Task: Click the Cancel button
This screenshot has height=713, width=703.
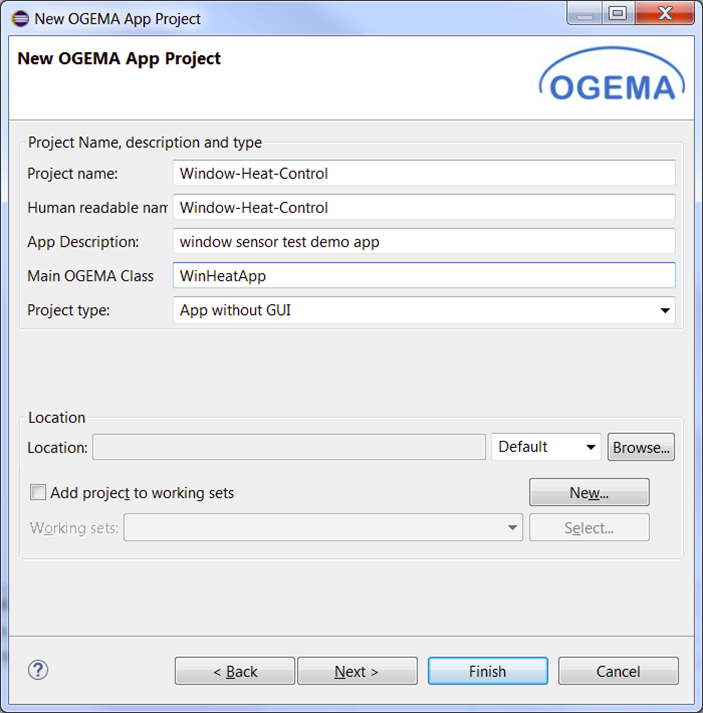Action: (x=618, y=671)
